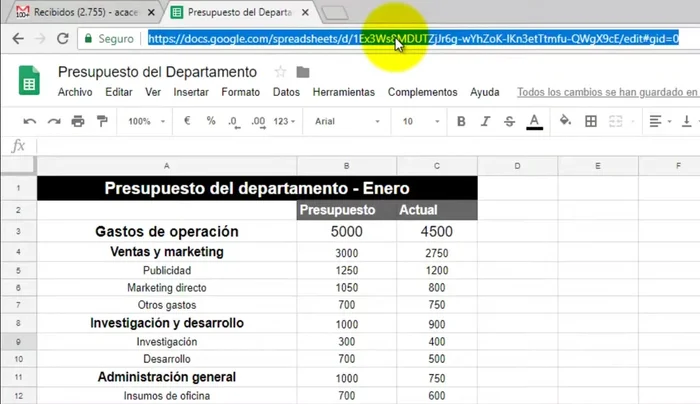Viewport: 700px width, 404px height.
Task: Click the select-all corner box
Action: tap(18, 165)
